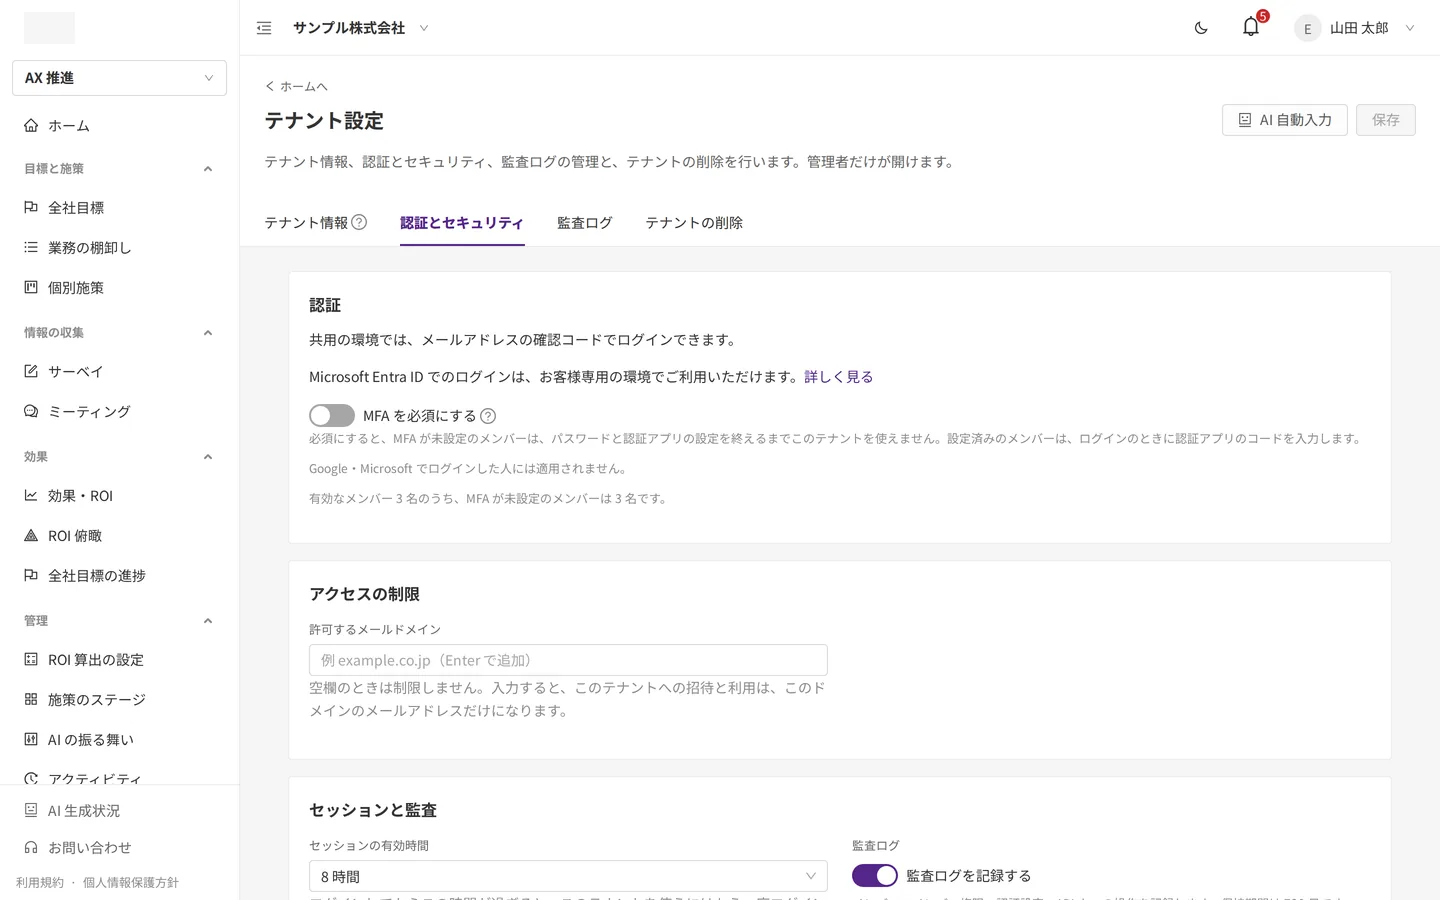Collapse 管理 sidebar section

[208, 621]
